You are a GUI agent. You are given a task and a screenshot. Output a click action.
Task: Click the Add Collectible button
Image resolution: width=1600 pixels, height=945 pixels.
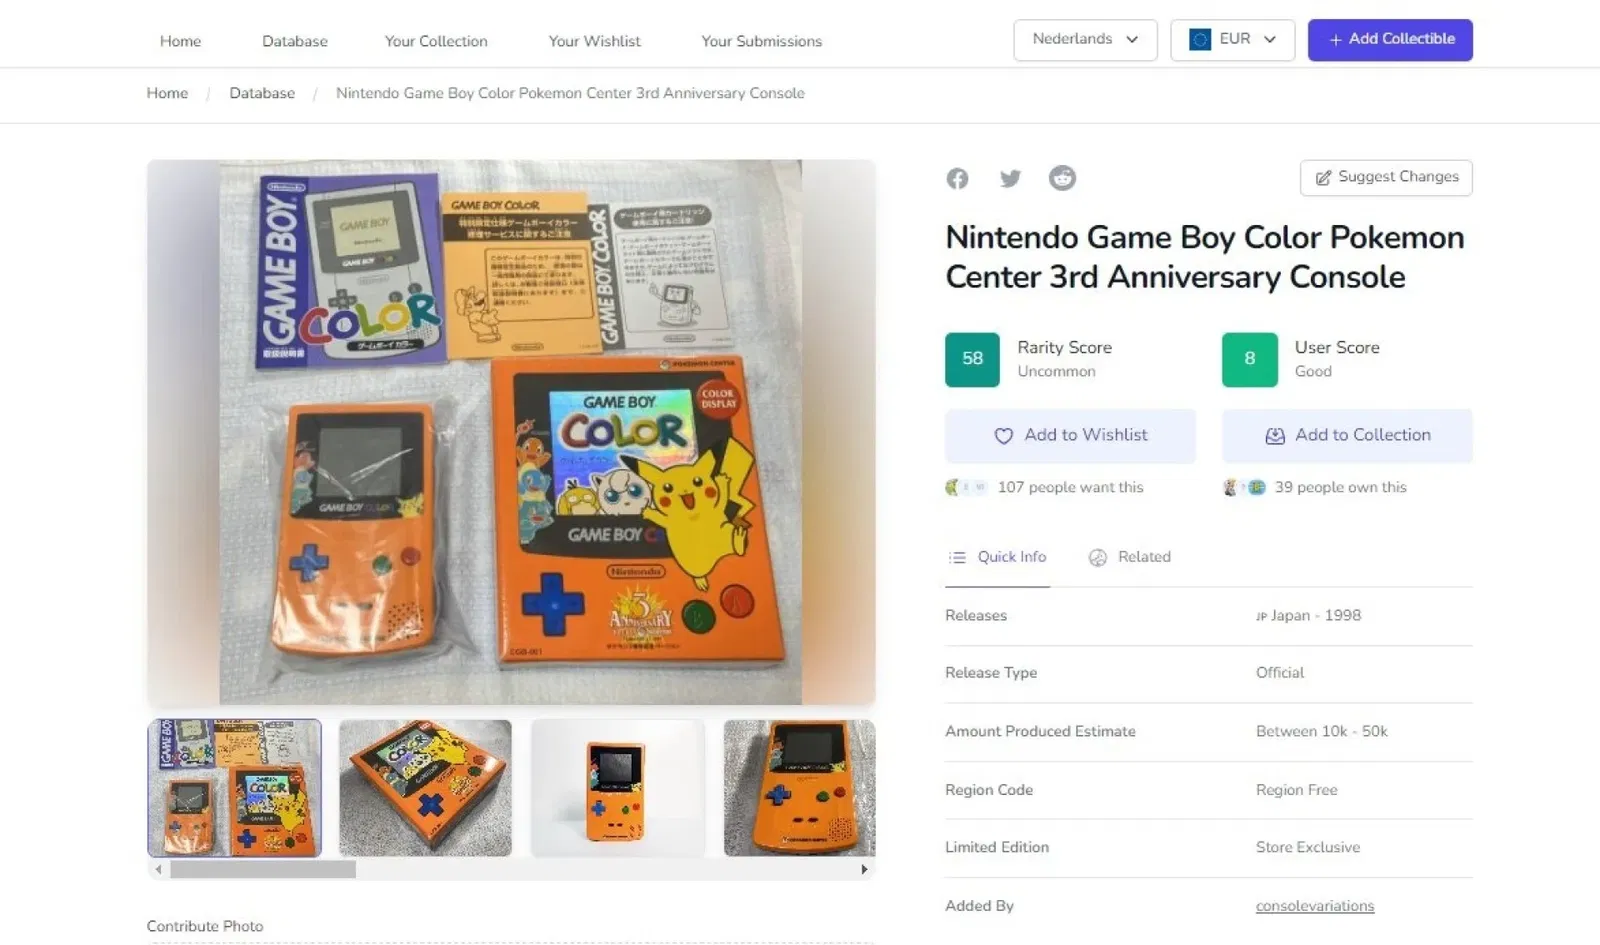pos(1390,40)
